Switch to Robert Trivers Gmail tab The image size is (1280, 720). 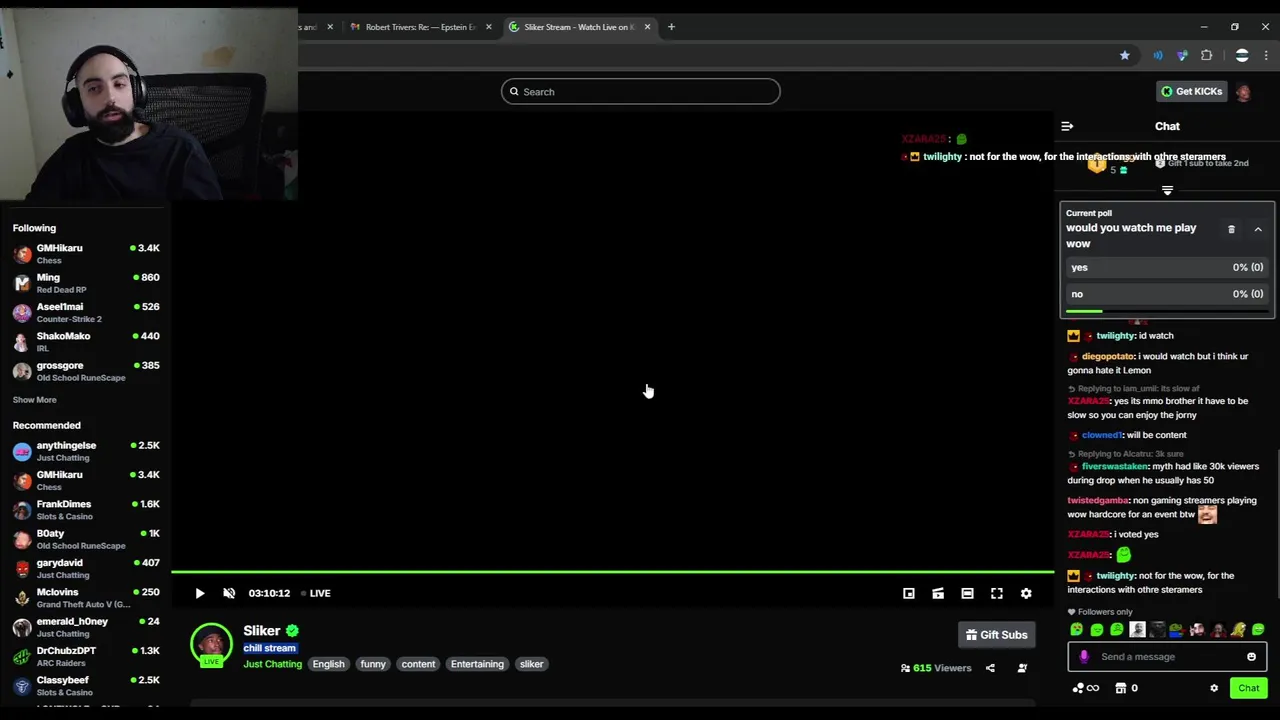(419, 27)
